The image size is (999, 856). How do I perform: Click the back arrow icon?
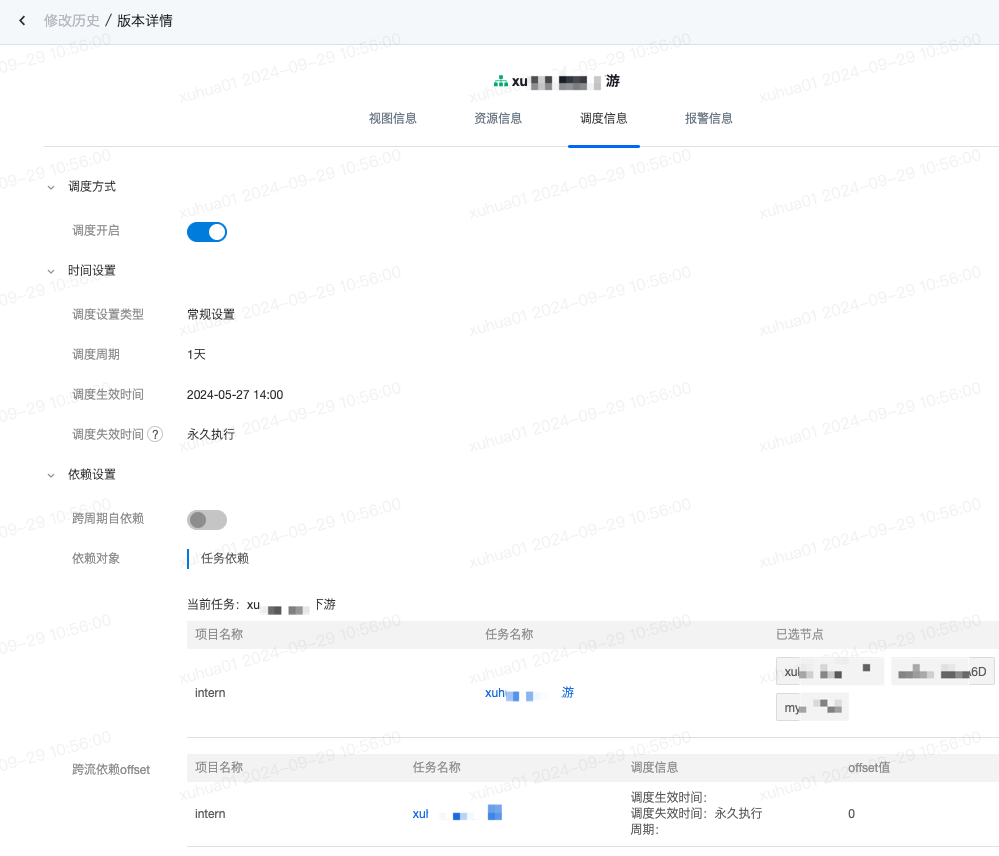(x=22, y=20)
